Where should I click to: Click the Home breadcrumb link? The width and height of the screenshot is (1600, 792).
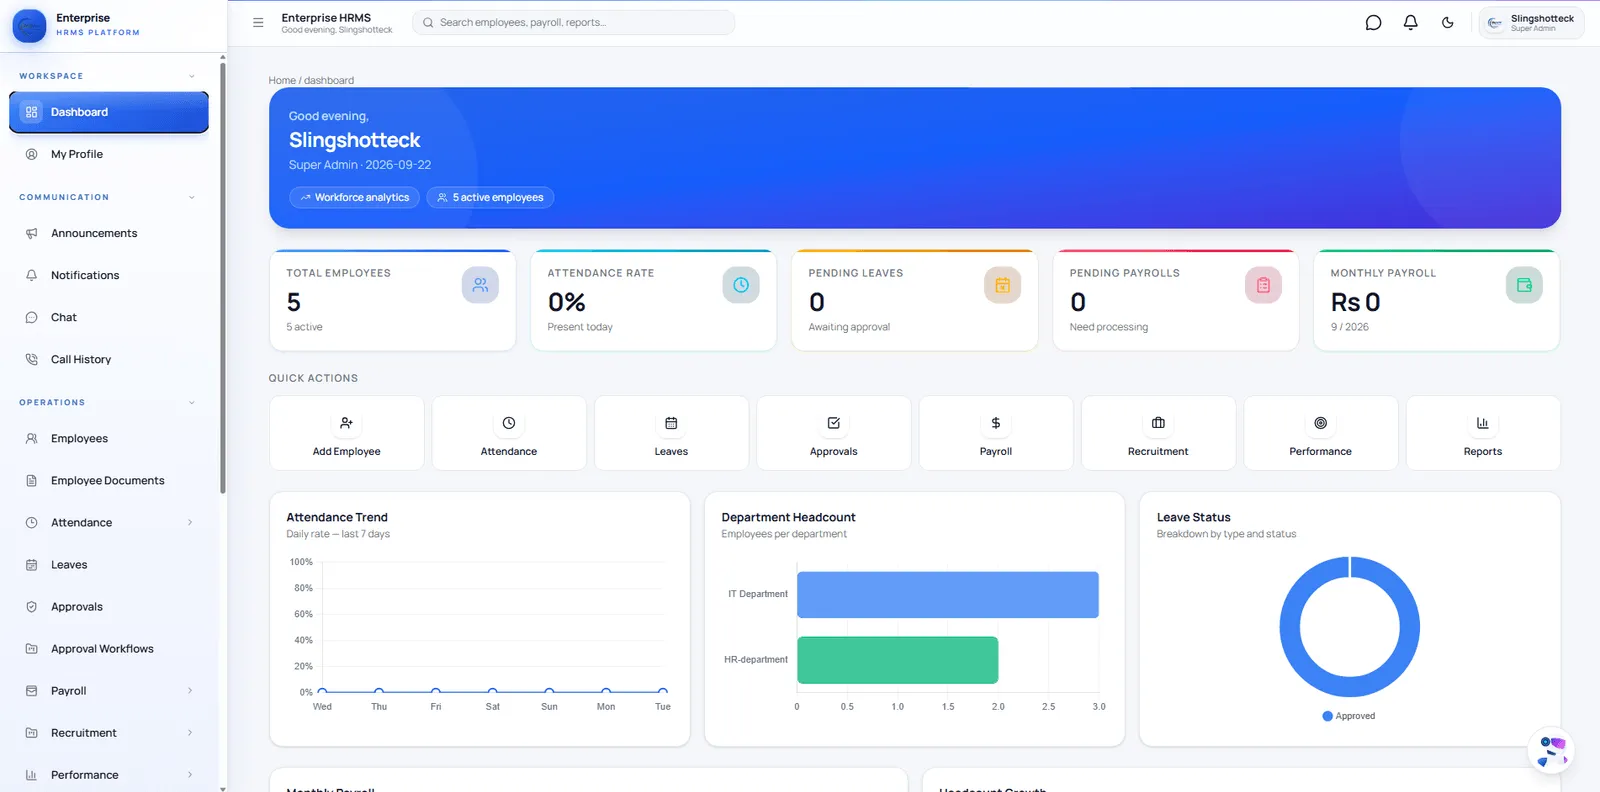tap(282, 80)
